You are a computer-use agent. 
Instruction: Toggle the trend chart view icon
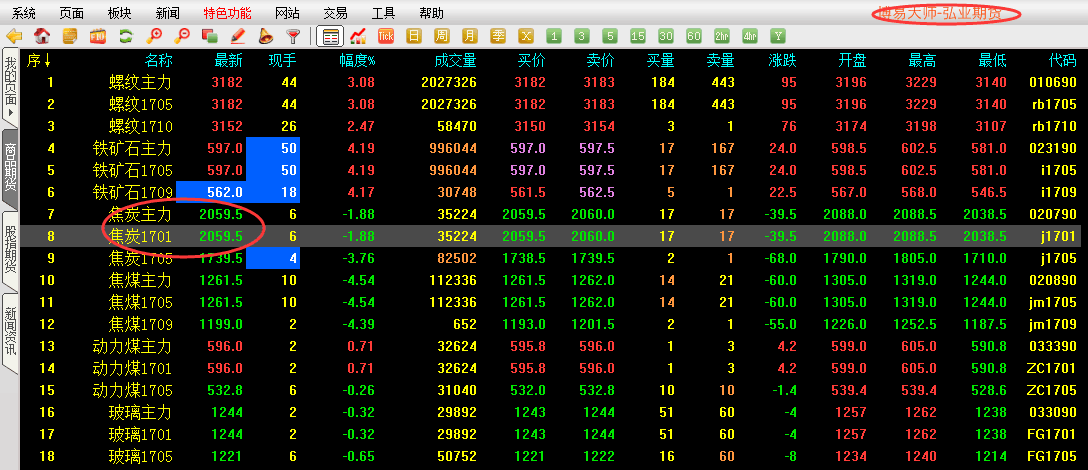(x=357, y=36)
